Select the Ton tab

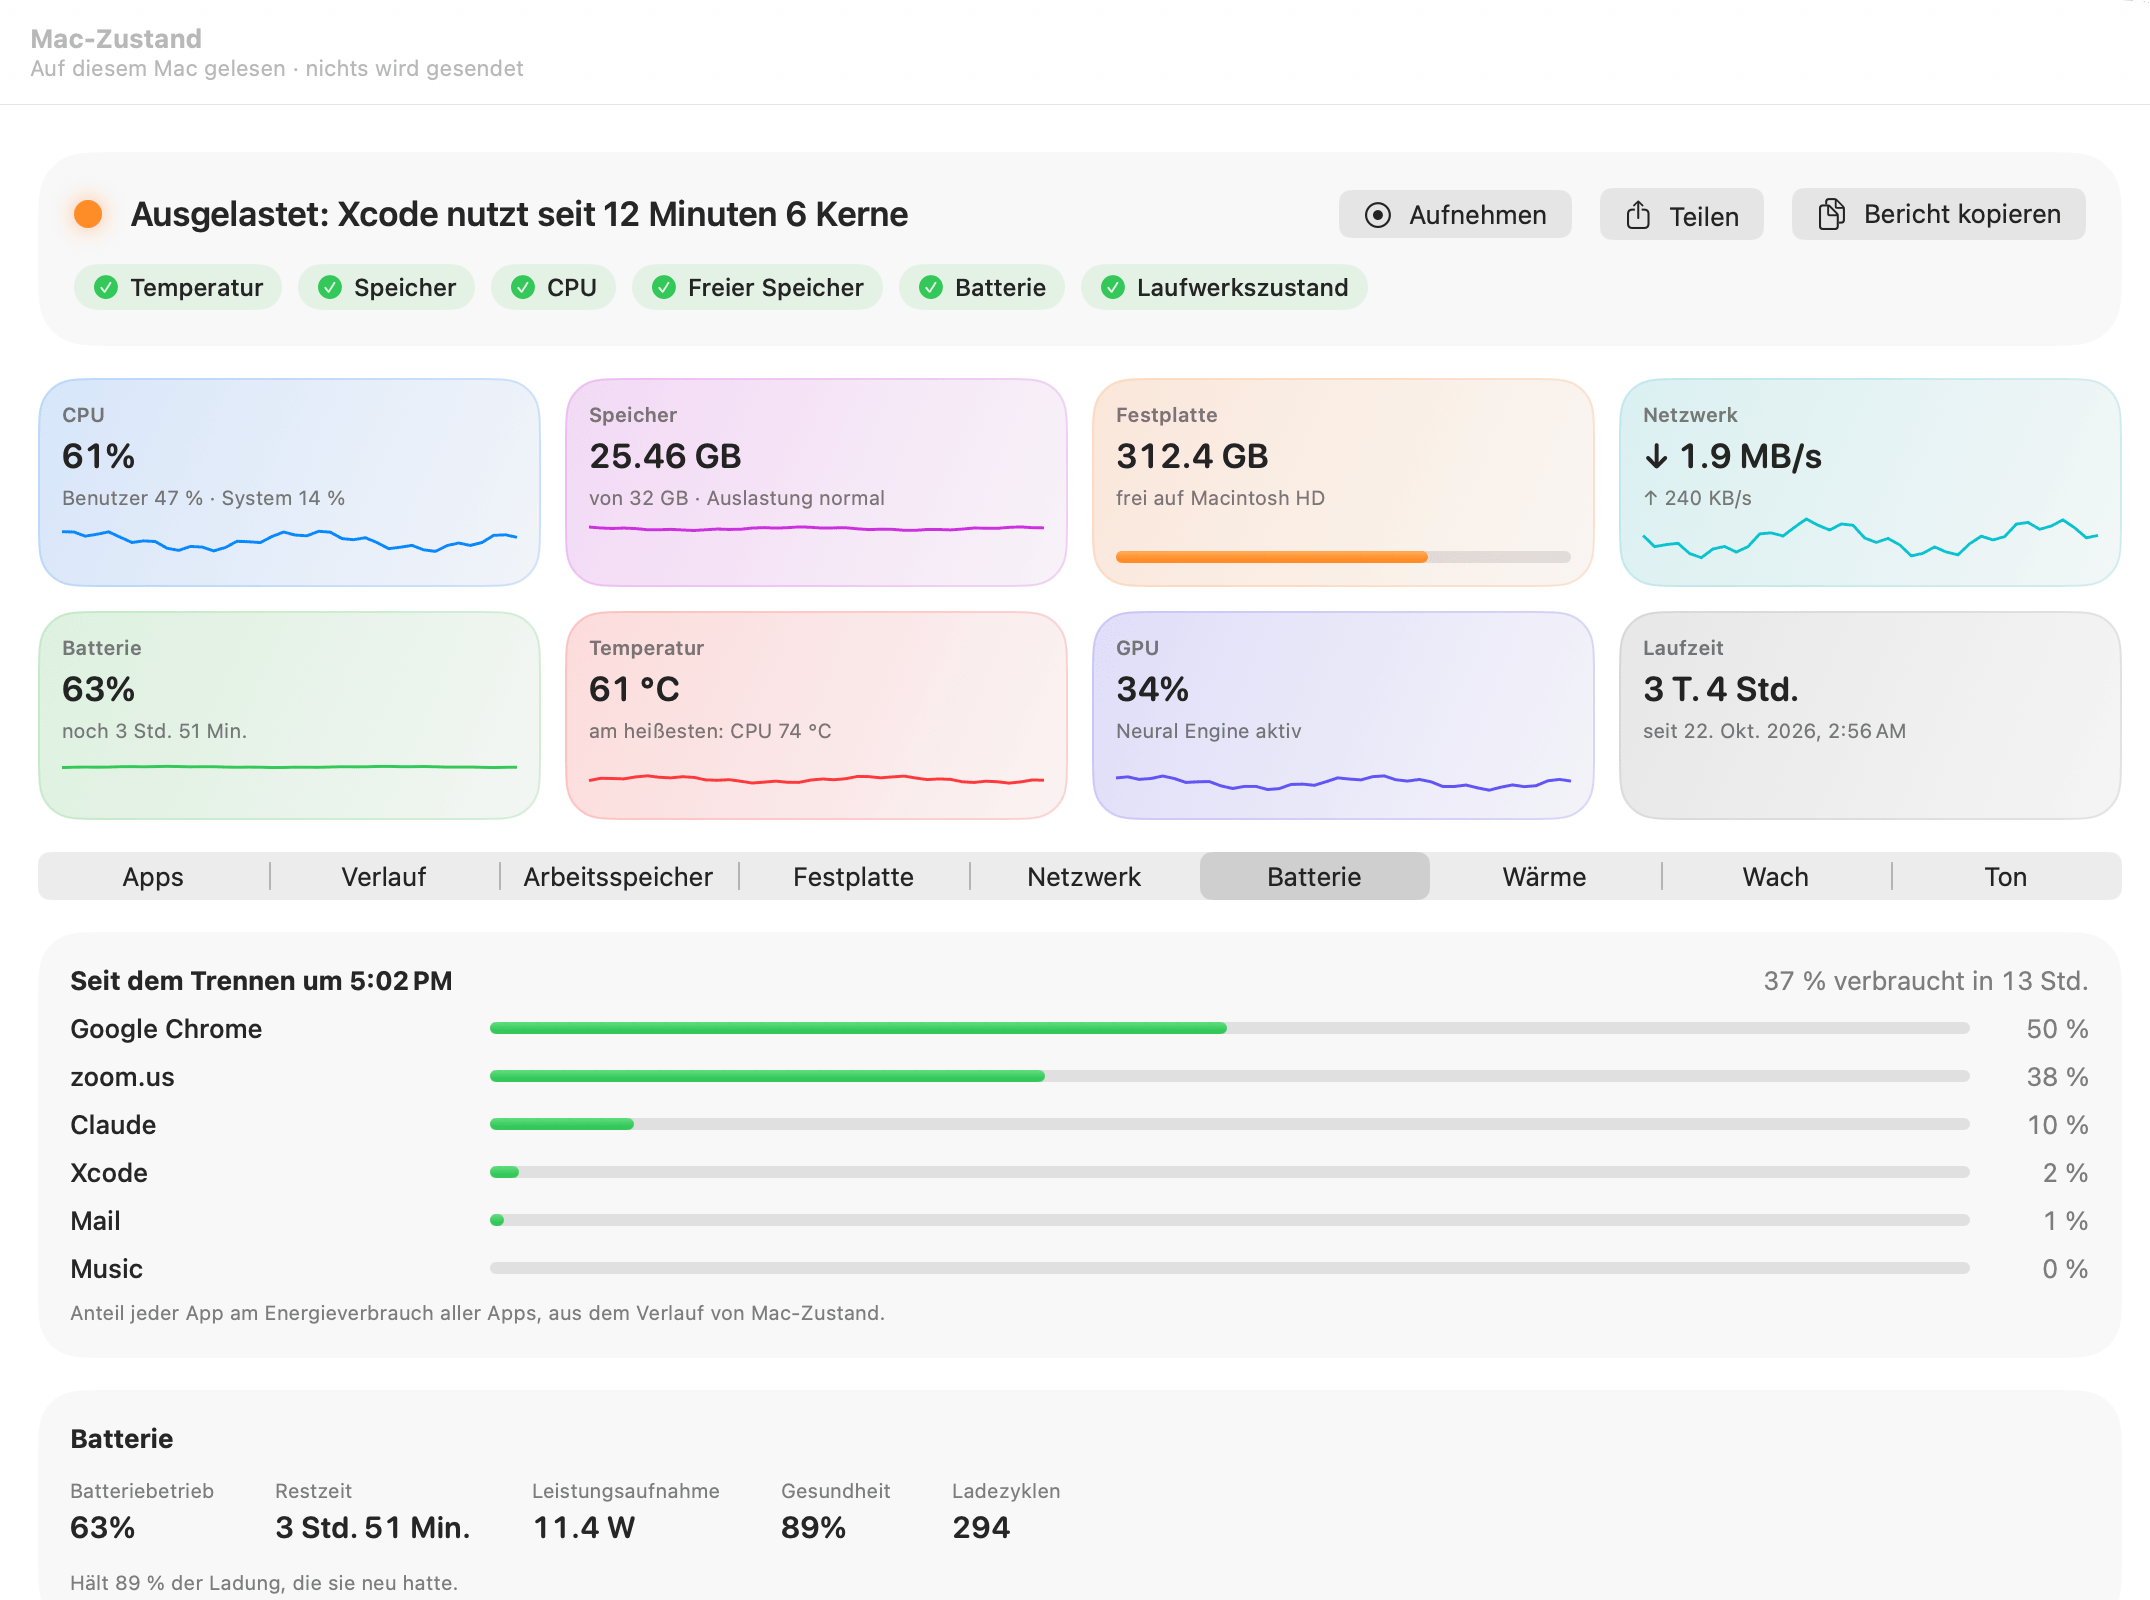click(2005, 877)
